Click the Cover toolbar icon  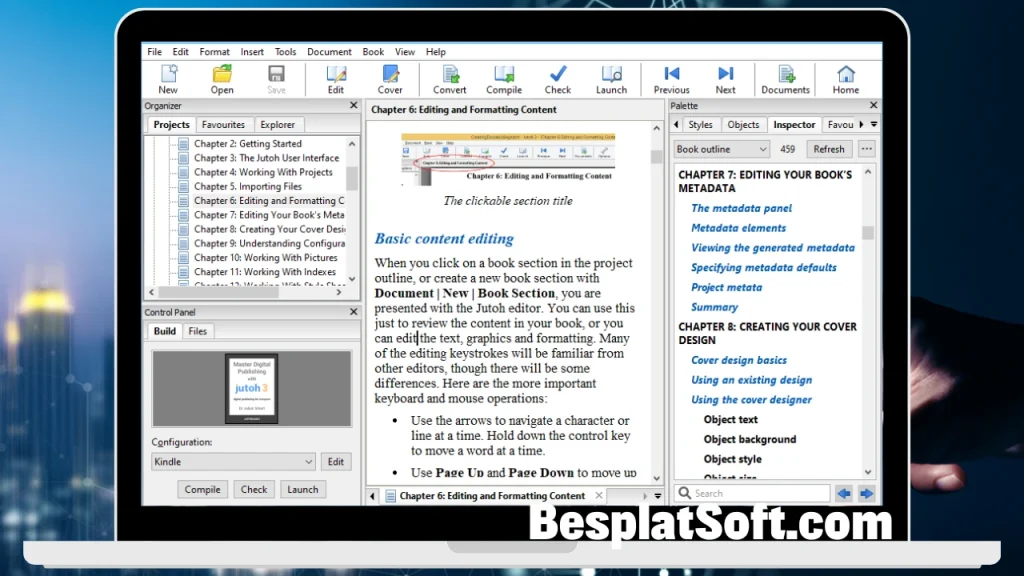click(x=390, y=79)
